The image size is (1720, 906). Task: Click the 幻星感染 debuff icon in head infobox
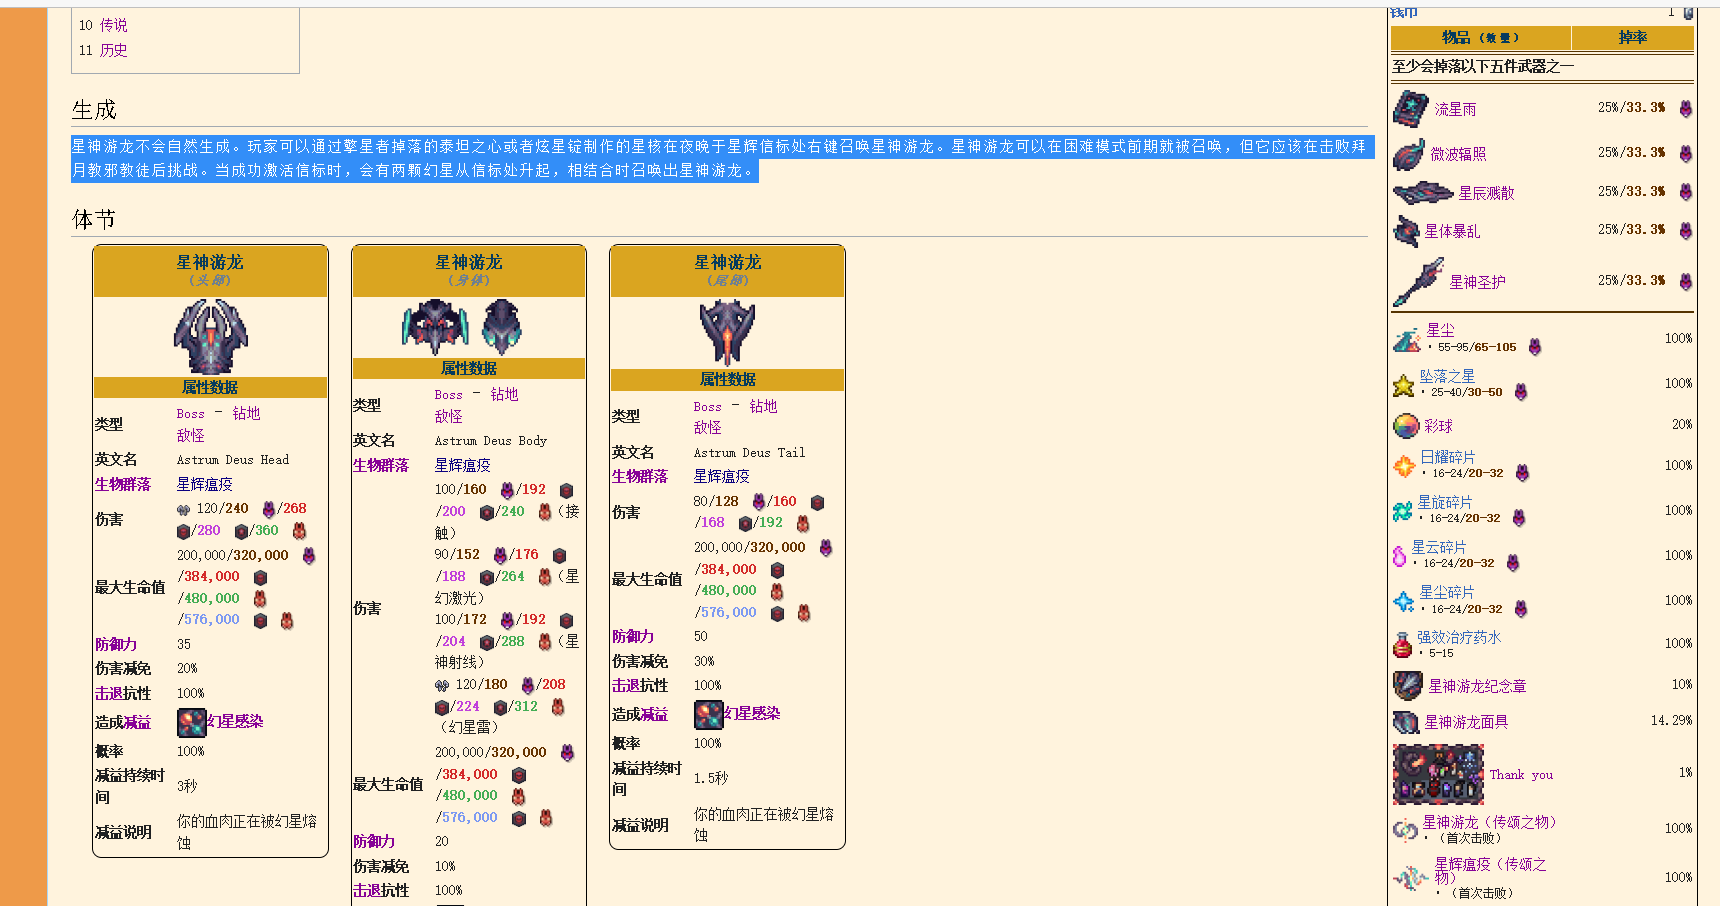192,722
